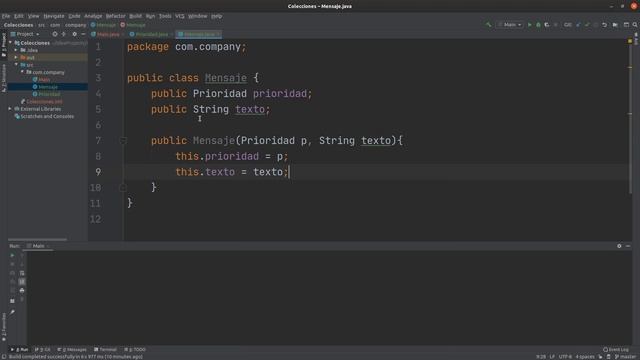Open the VCS menu

coord(180,16)
